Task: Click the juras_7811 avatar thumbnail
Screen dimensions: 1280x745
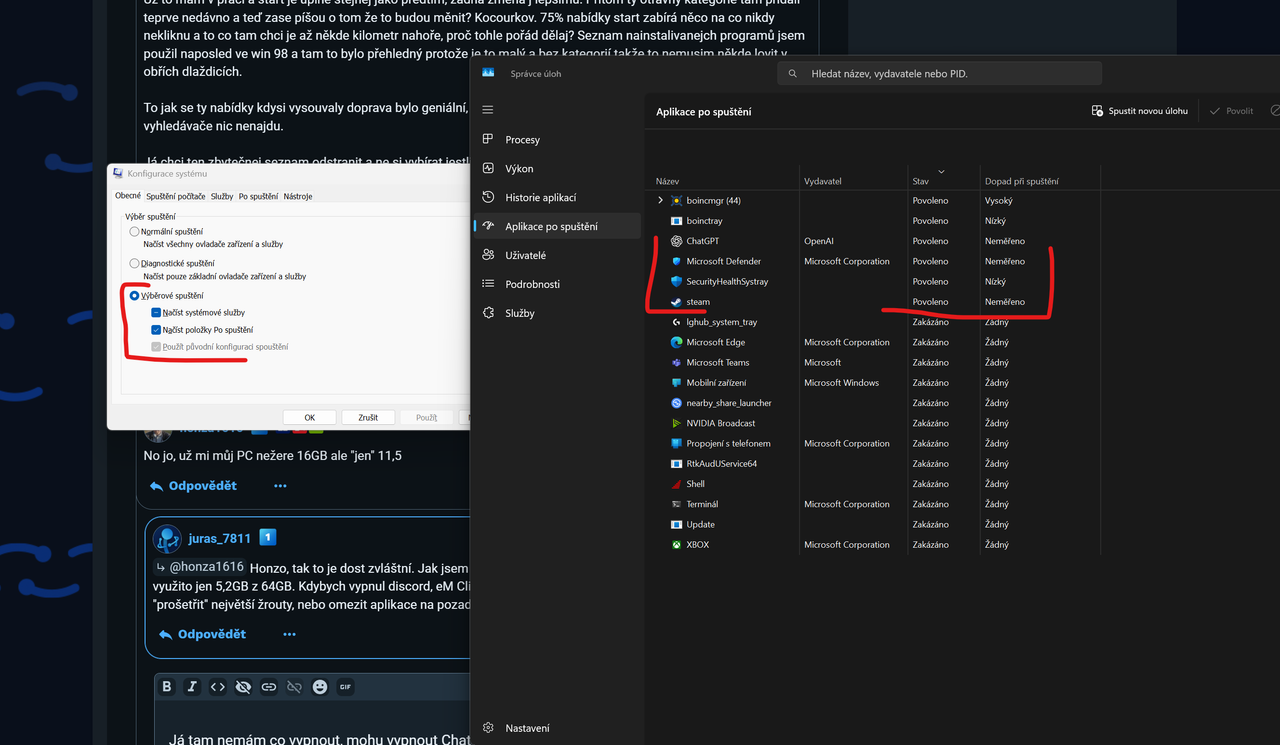Action: (167, 538)
